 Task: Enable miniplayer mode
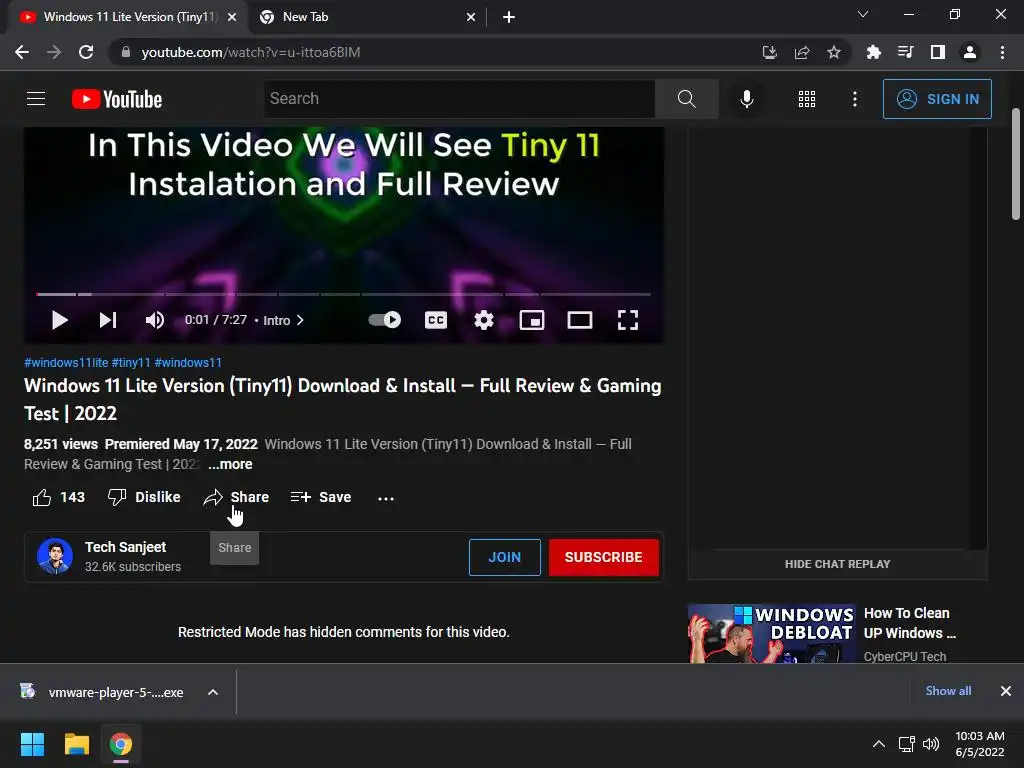[532, 320]
